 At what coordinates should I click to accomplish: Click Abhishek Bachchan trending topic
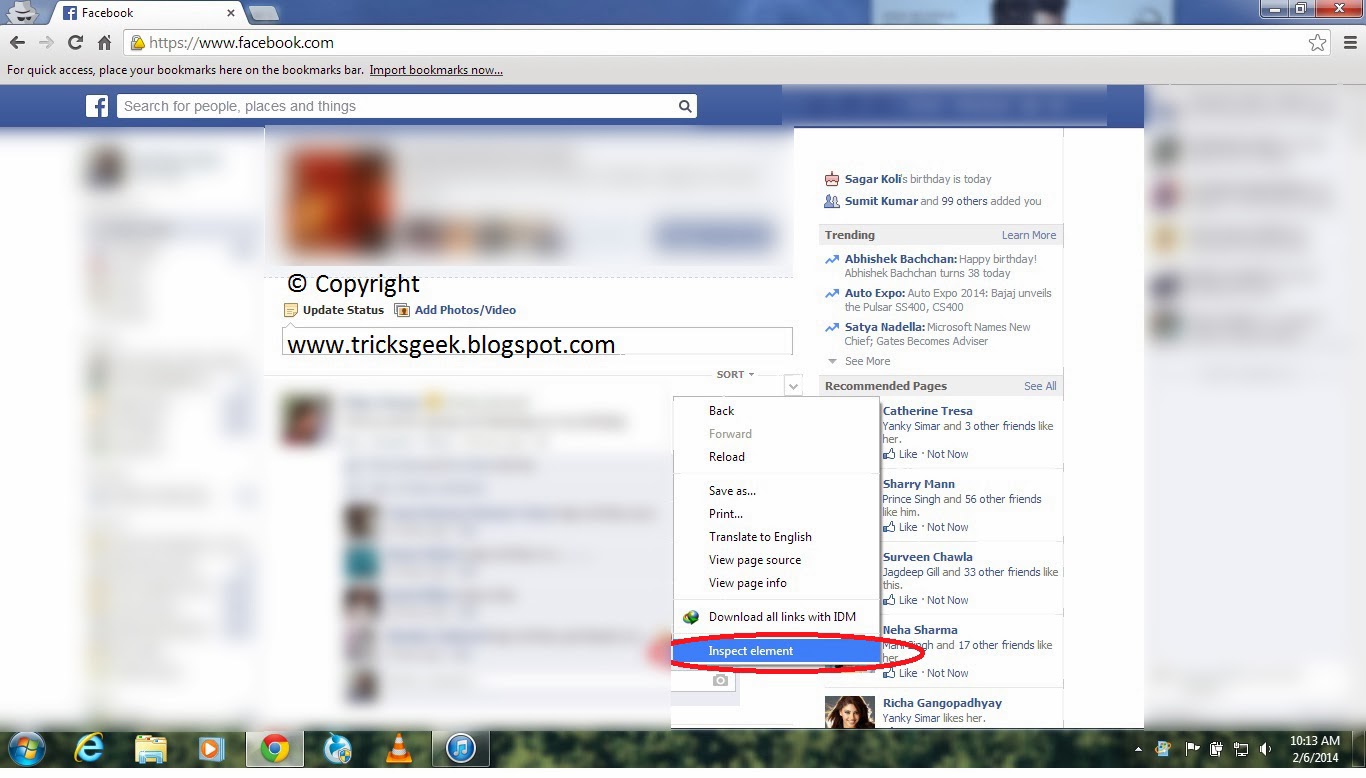(x=900, y=259)
